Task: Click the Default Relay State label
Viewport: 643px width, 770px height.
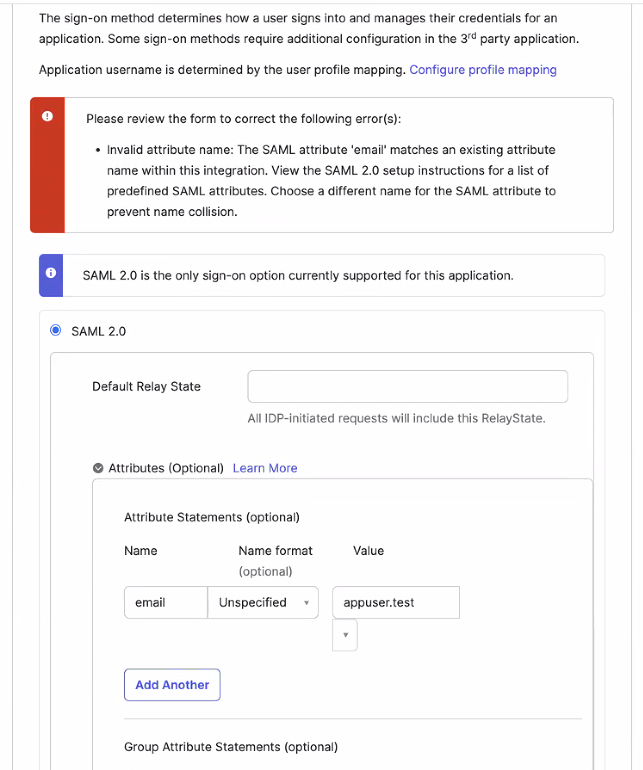Action: coord(146,387)
